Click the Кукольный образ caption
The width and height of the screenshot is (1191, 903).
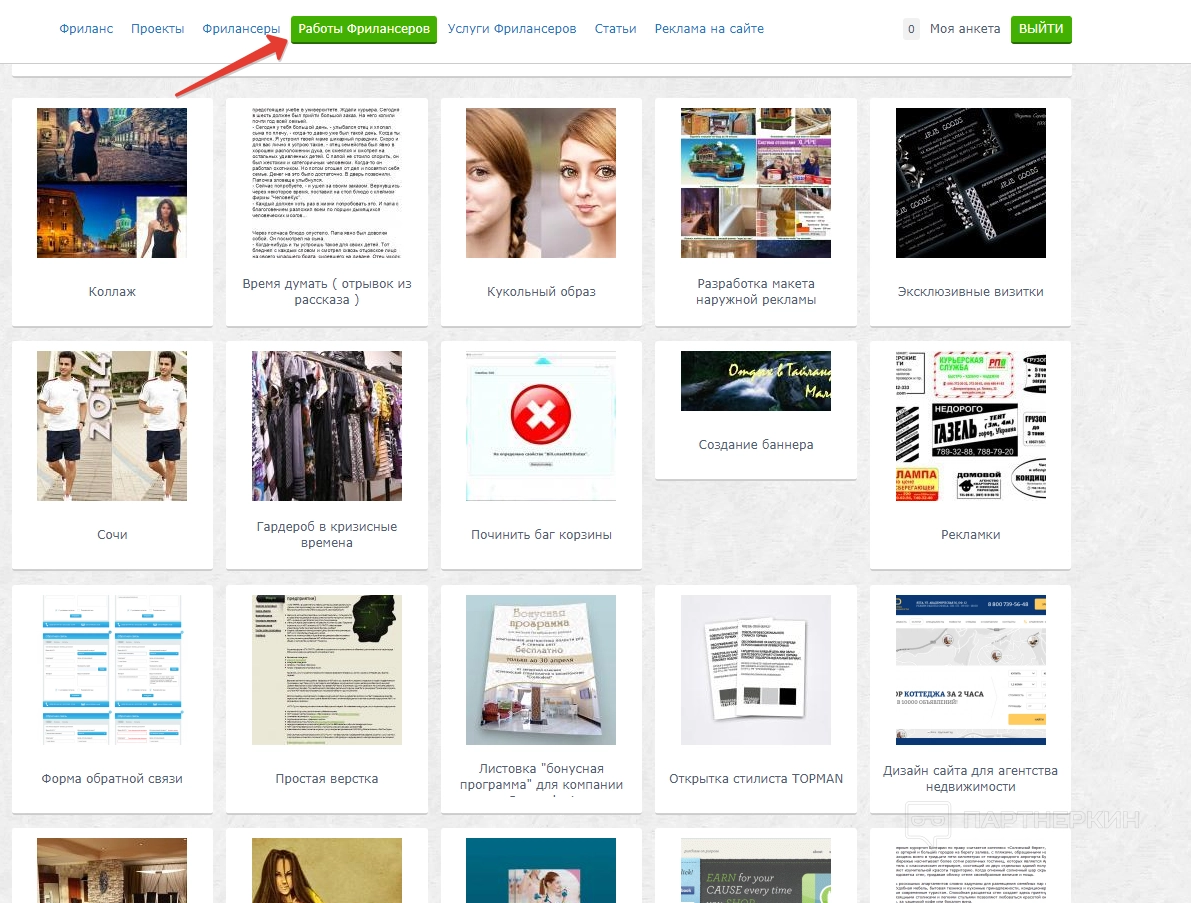pos(541,292)
